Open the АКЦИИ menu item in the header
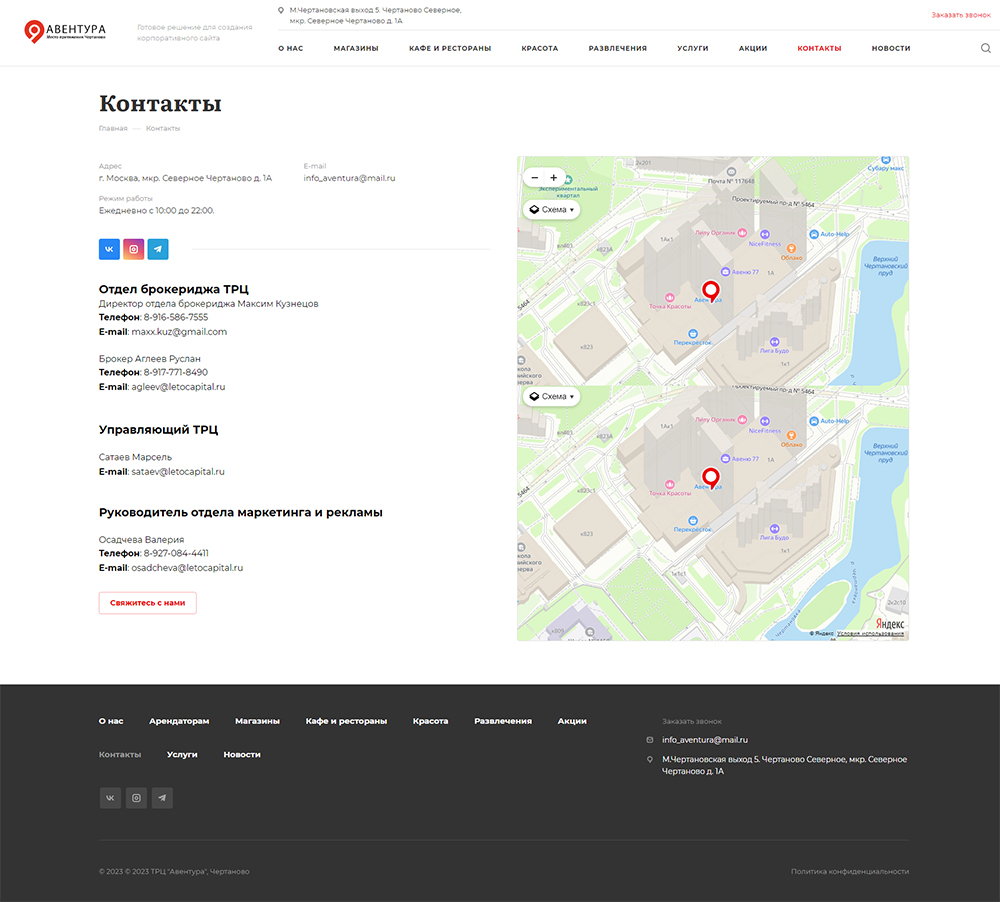 tap(753, 48)
